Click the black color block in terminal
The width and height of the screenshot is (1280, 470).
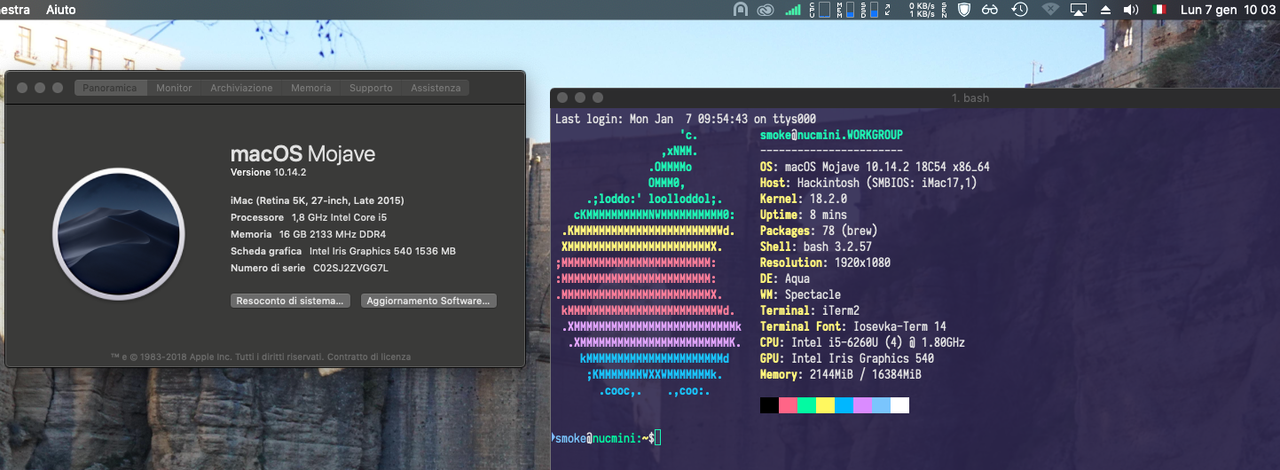[x=769, y=405]
